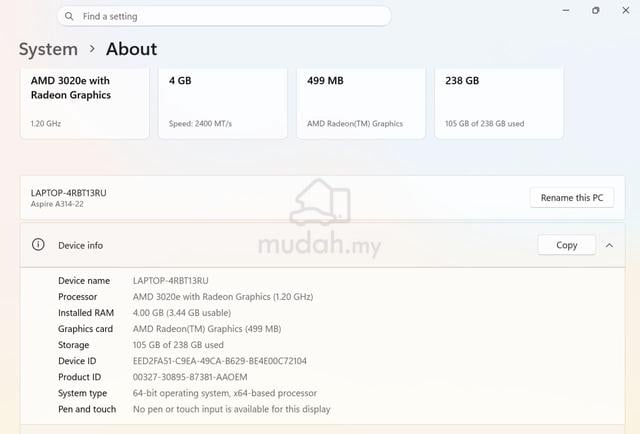Screen dimensions: 640x434
Task: Collapse the Device info section
Action: point(609,245)
